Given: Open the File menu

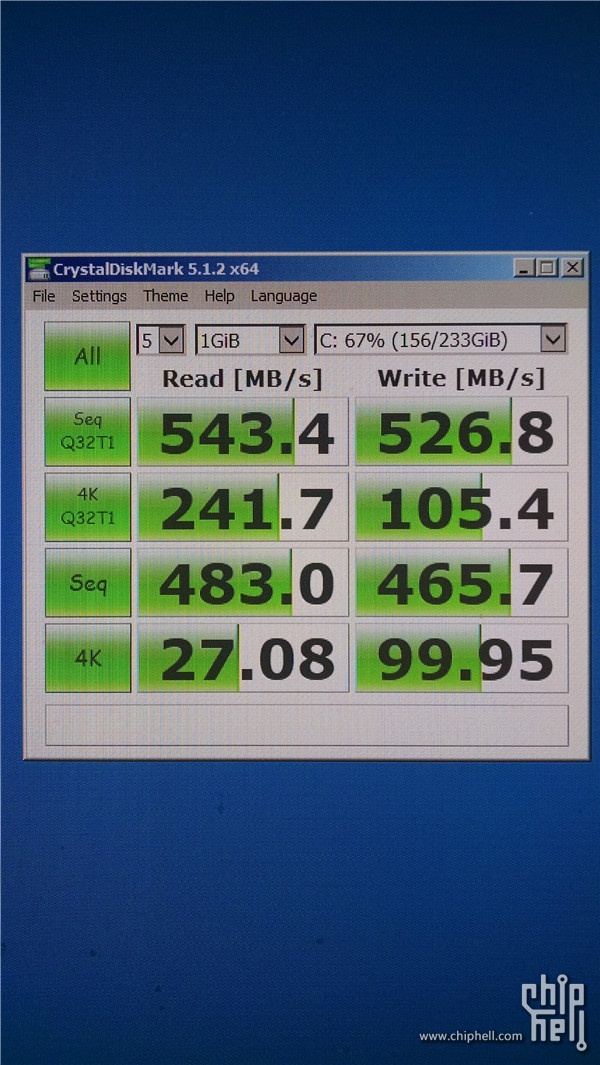Looking at the screenshot, I should pyautogui.click(x=43, y=296).
